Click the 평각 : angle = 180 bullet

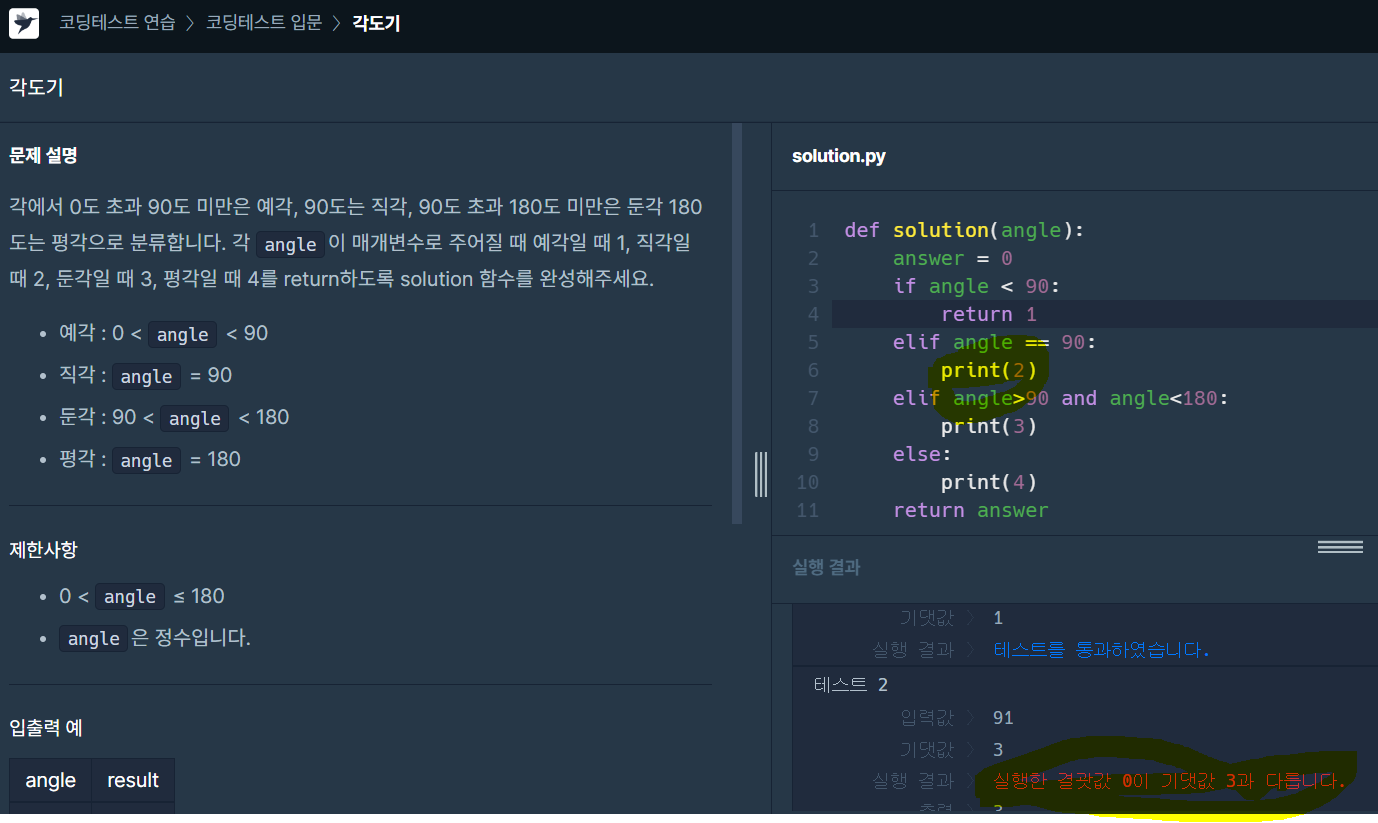coord(150,459)
